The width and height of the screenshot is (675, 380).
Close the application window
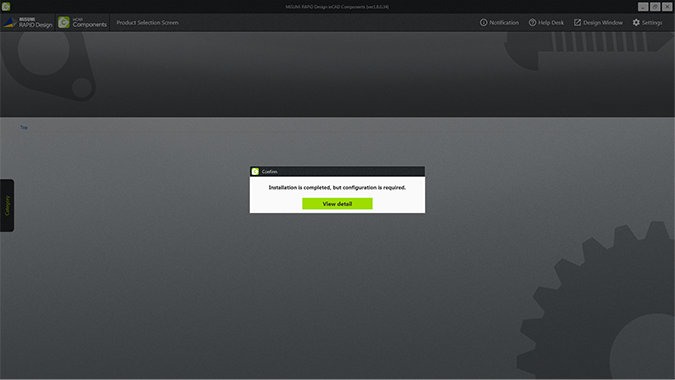tap(667, 6)
